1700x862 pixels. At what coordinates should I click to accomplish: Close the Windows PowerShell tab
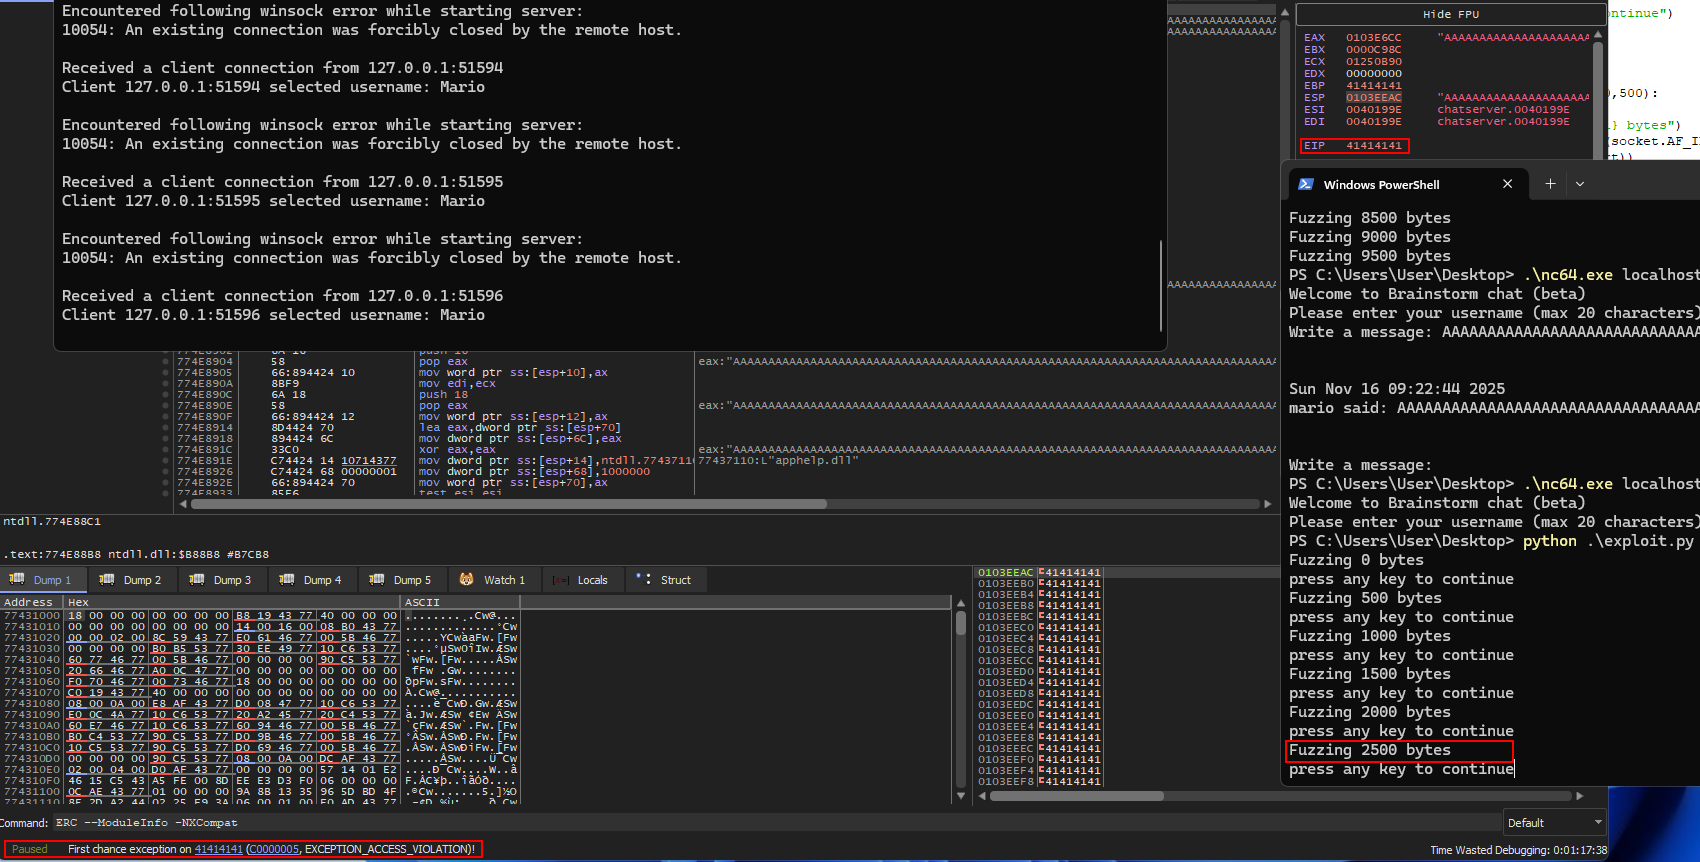click(1507, 184)
